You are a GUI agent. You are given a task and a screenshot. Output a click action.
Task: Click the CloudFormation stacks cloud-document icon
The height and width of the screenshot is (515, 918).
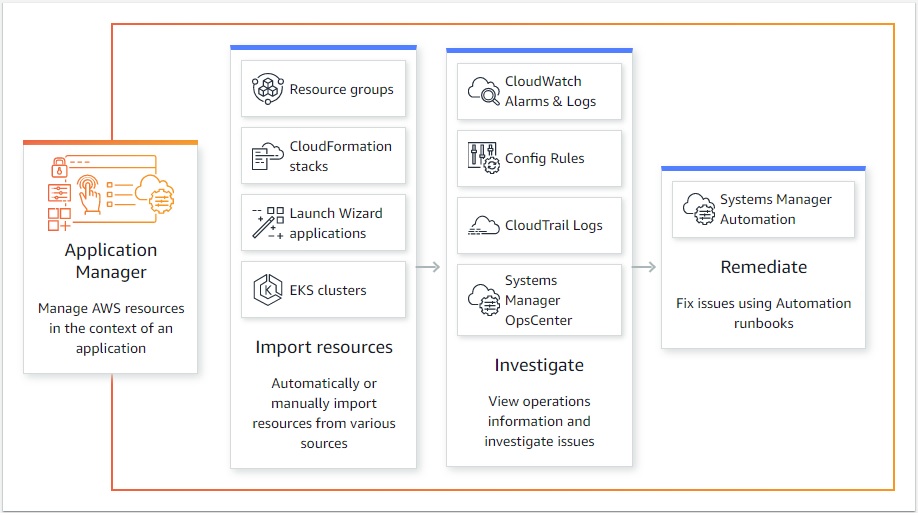(x=268, y=156)
